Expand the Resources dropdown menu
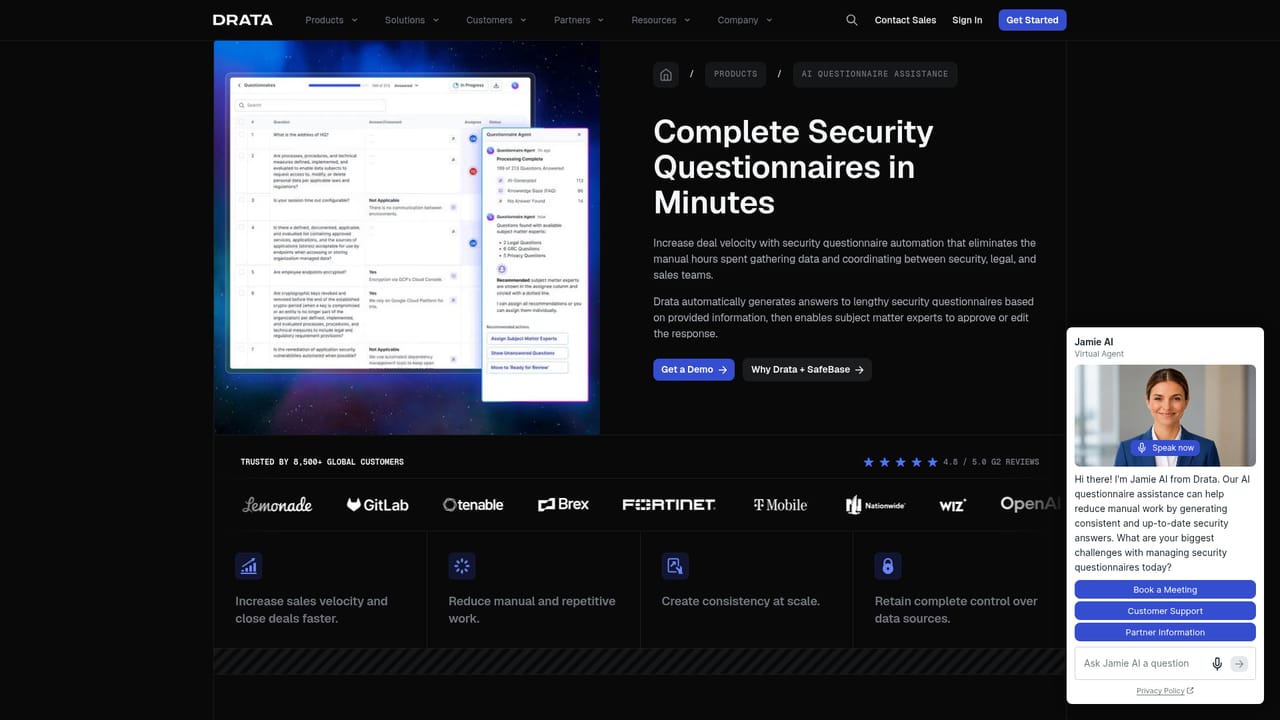This screenshot has width=1280, height=720. 660,20
